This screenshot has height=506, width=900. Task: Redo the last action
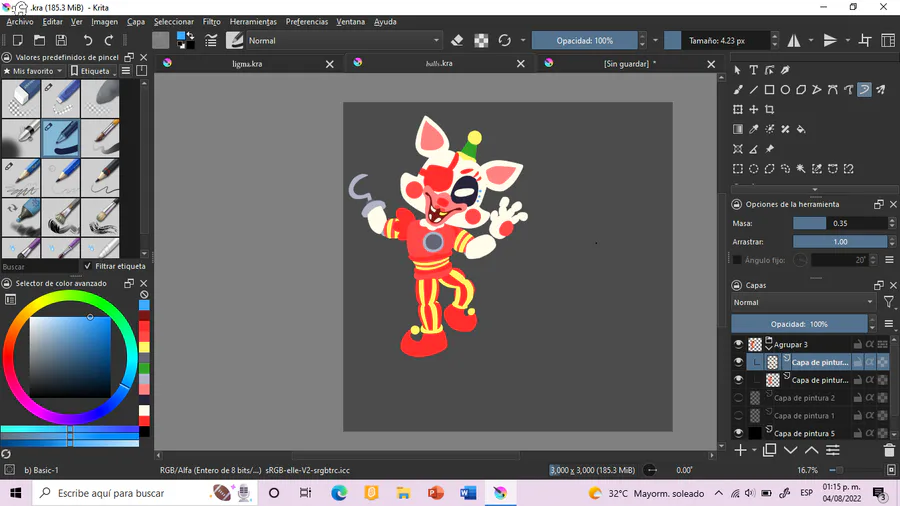click(x=109, y=40)
